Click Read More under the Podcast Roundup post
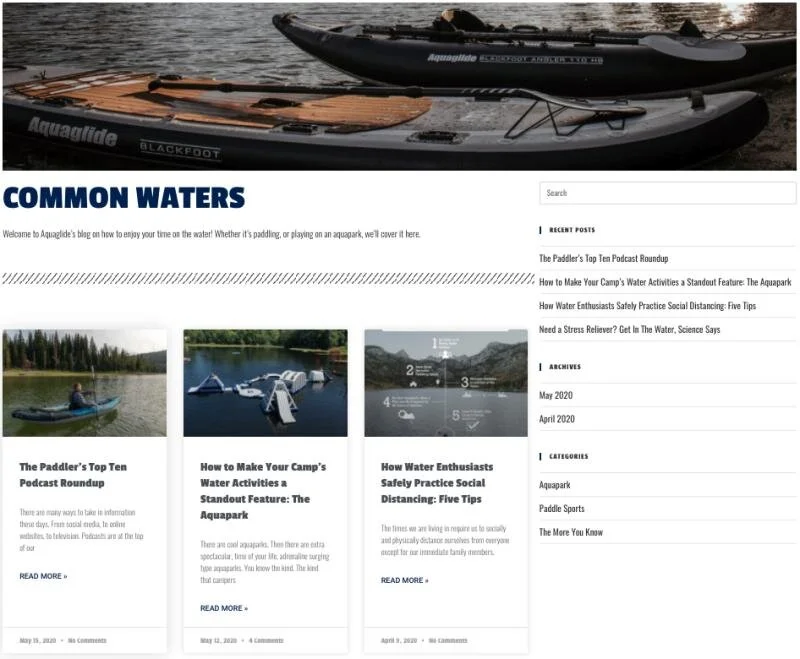Screen dimensions: 800x659 43,576
